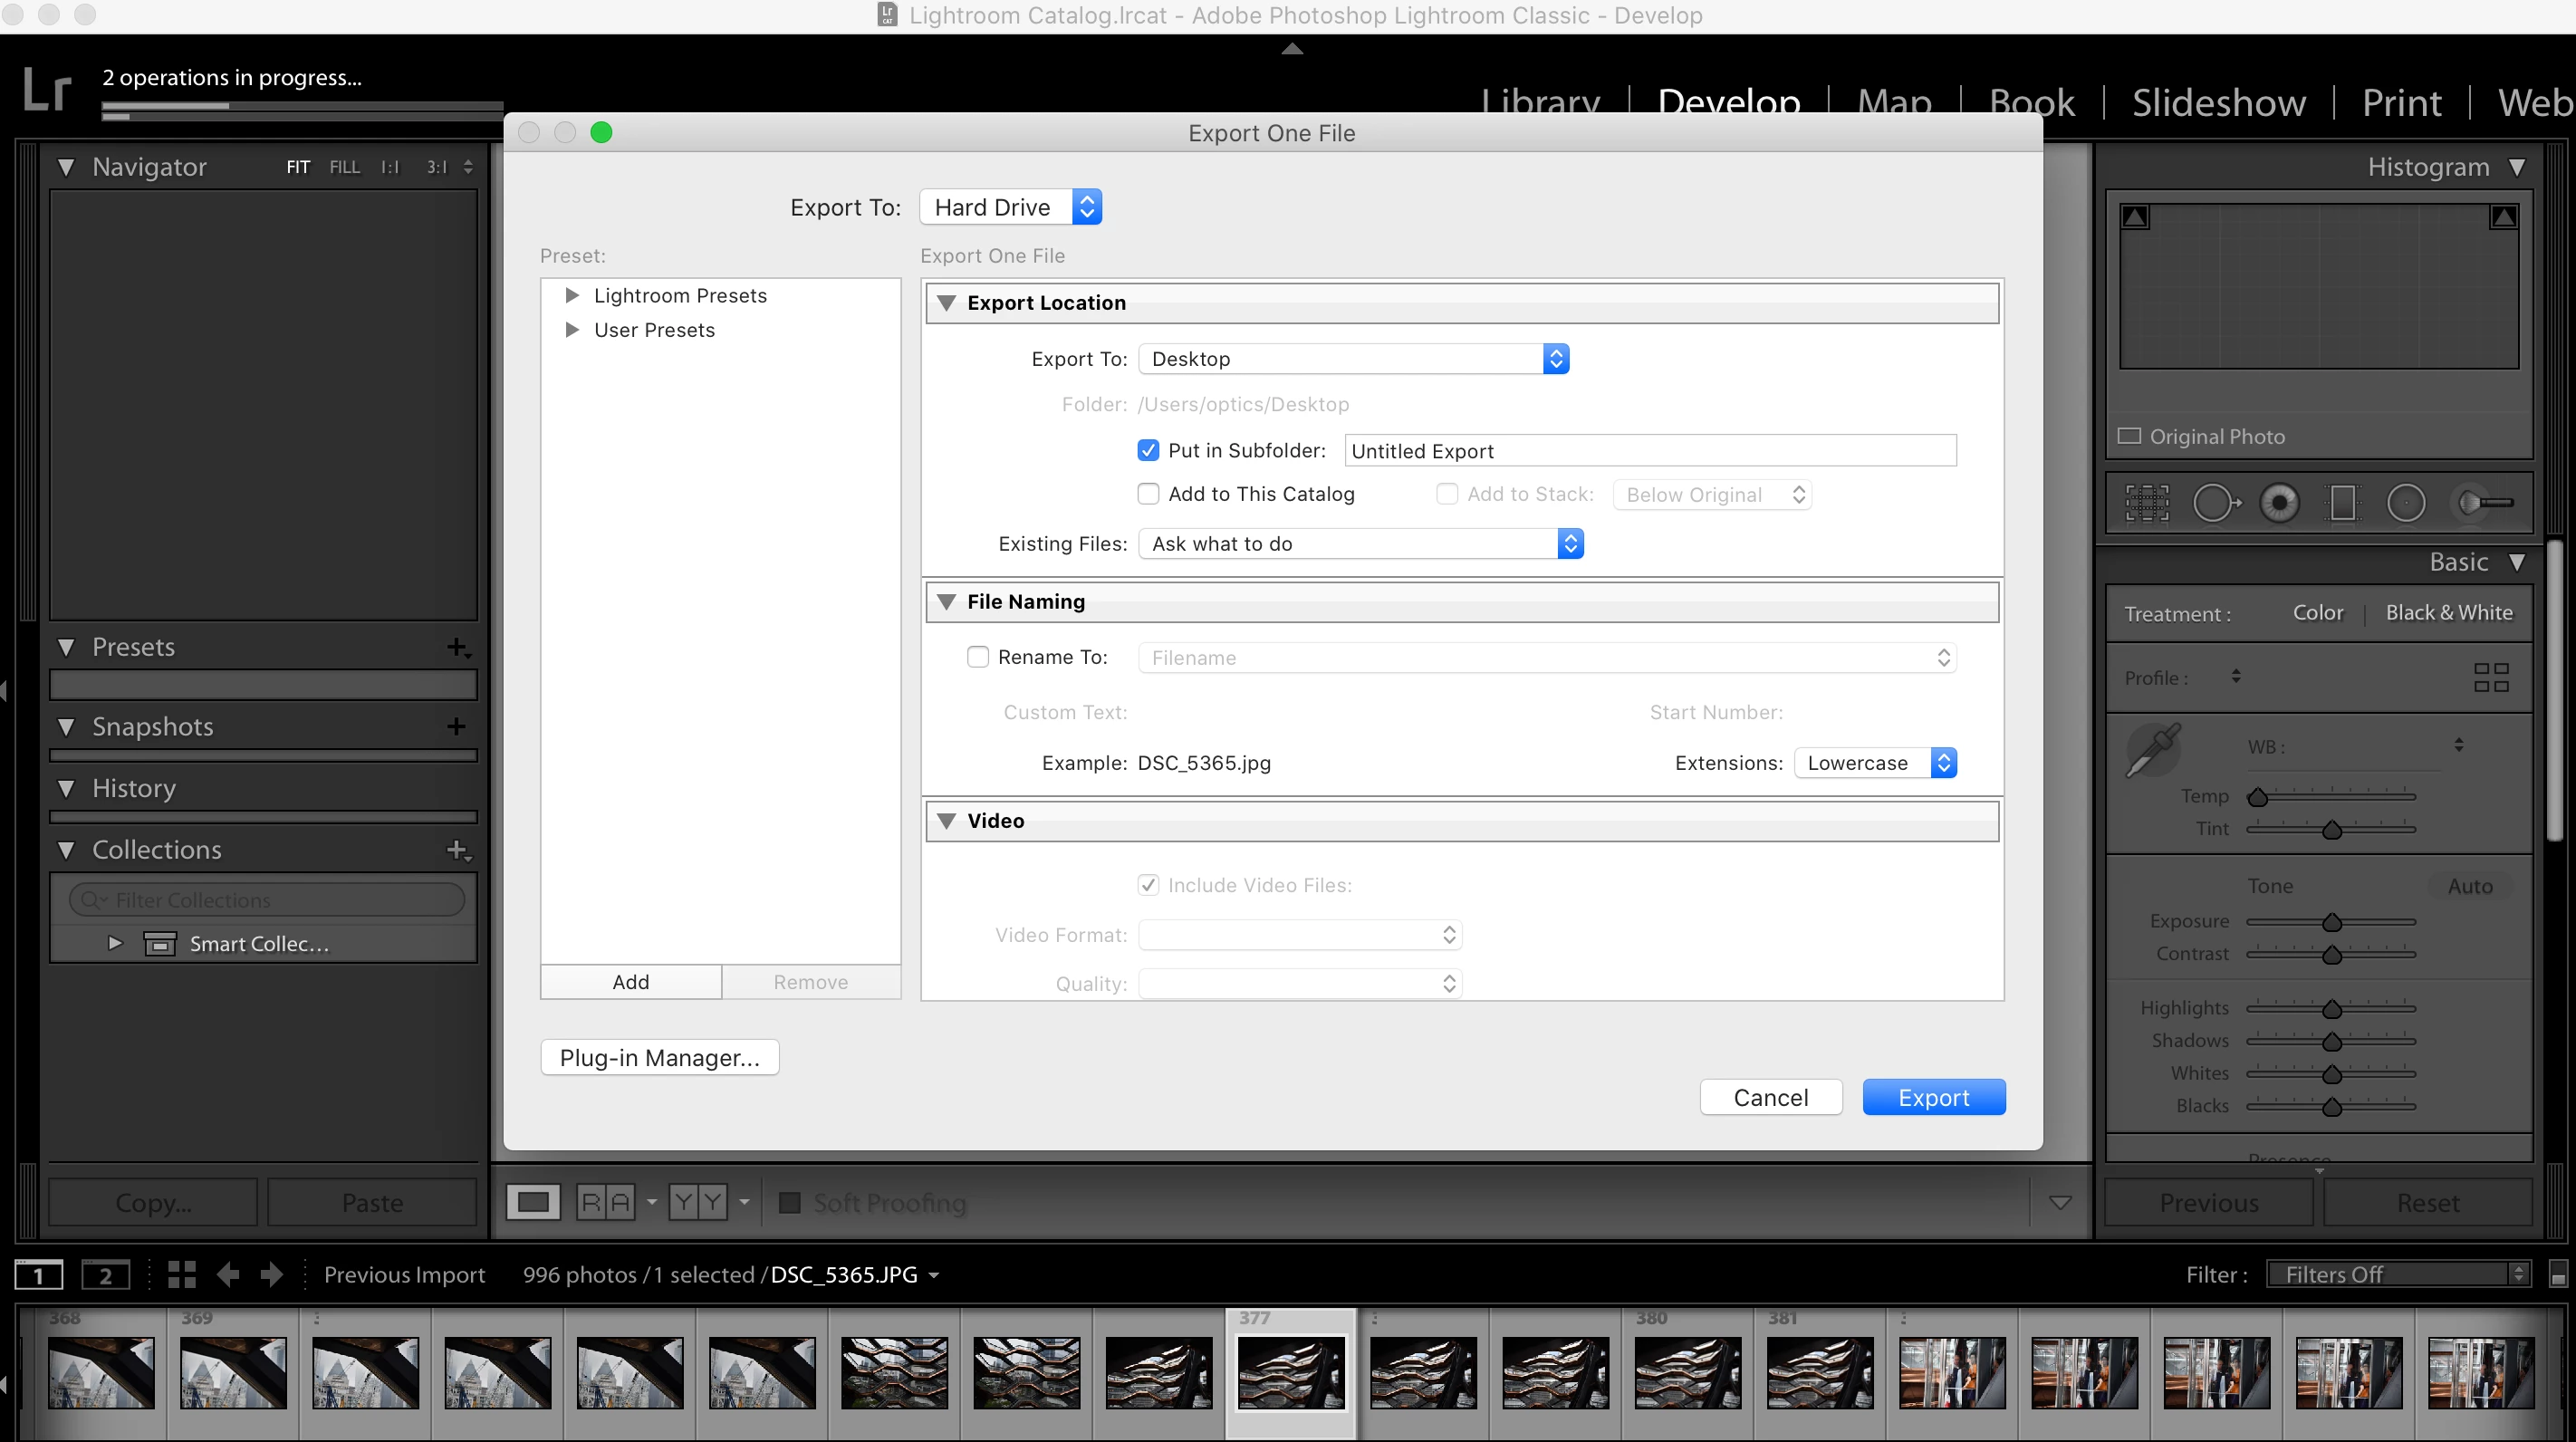The width and height of the screenshot is (2576, 1442).
Task: Collapse the Export Location section
Action: (946, 303)
